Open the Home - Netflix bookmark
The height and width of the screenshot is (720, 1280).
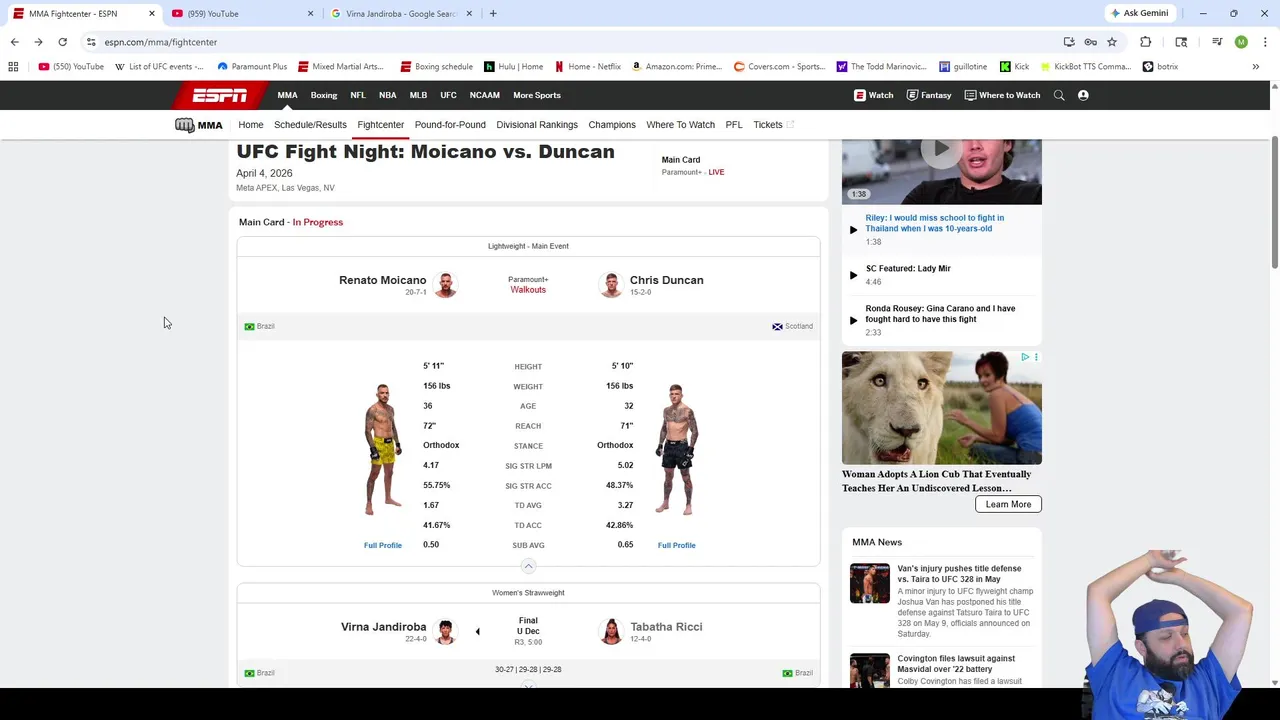coord(588,67)
